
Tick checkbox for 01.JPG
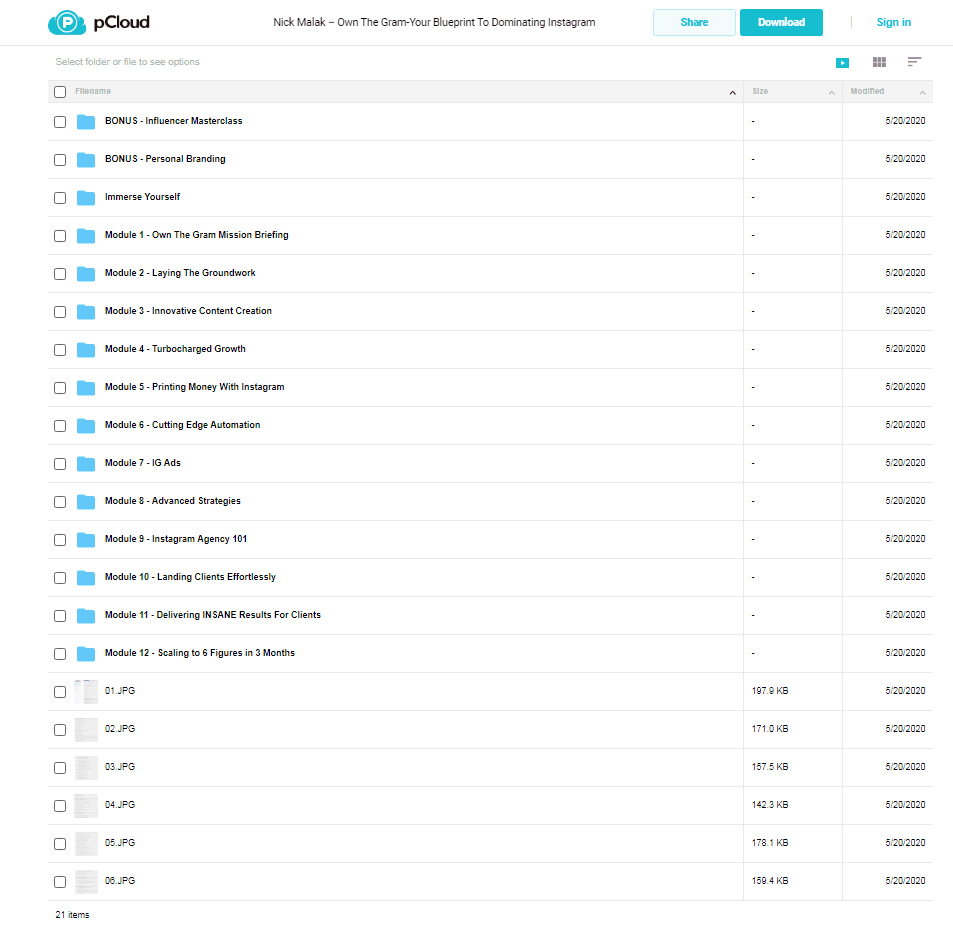tap(60, 692)
